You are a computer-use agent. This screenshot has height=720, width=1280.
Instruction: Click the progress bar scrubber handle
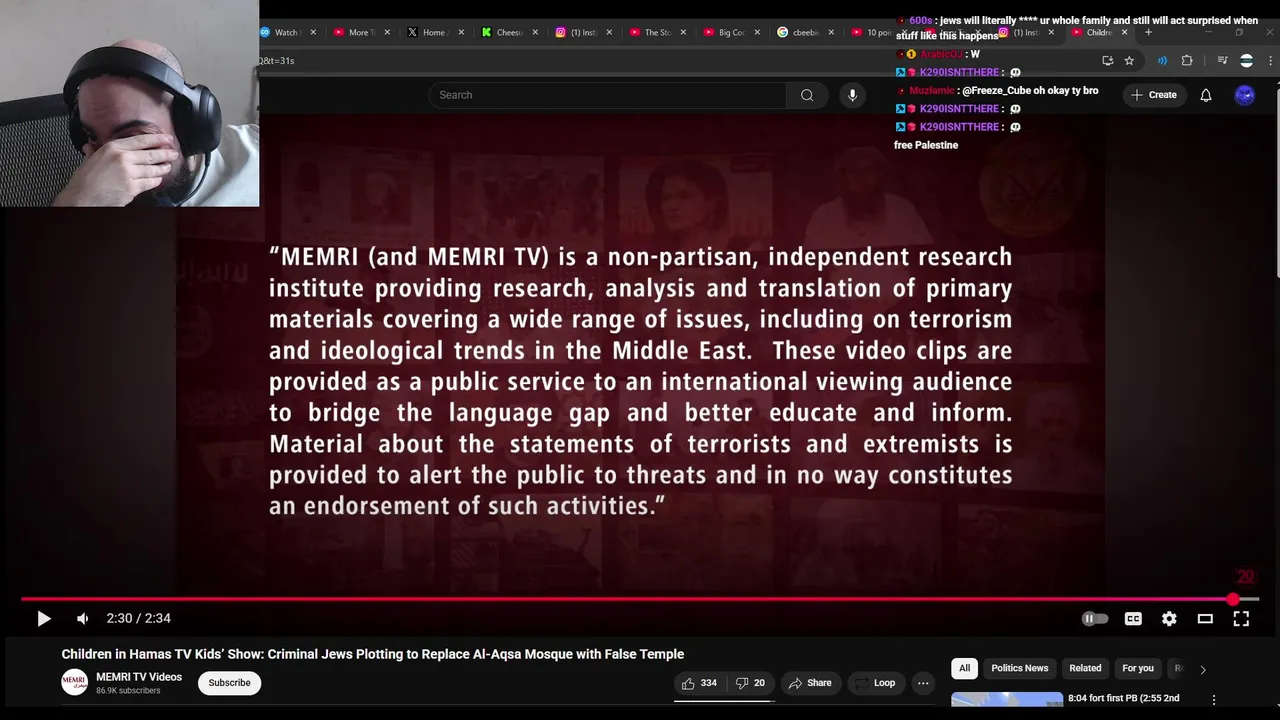[1233, 599]
